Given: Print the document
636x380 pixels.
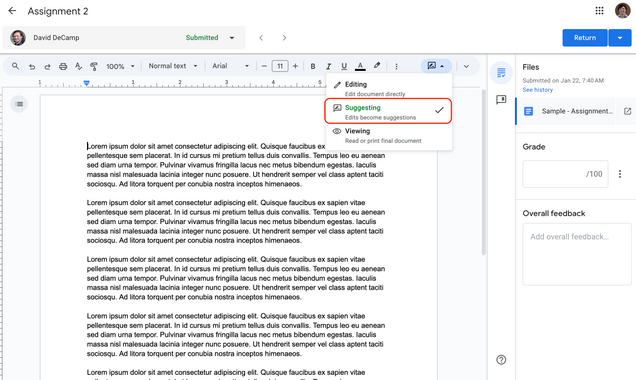Looking at the screenshot, I should pyautogui.click(x=63, y=66).
